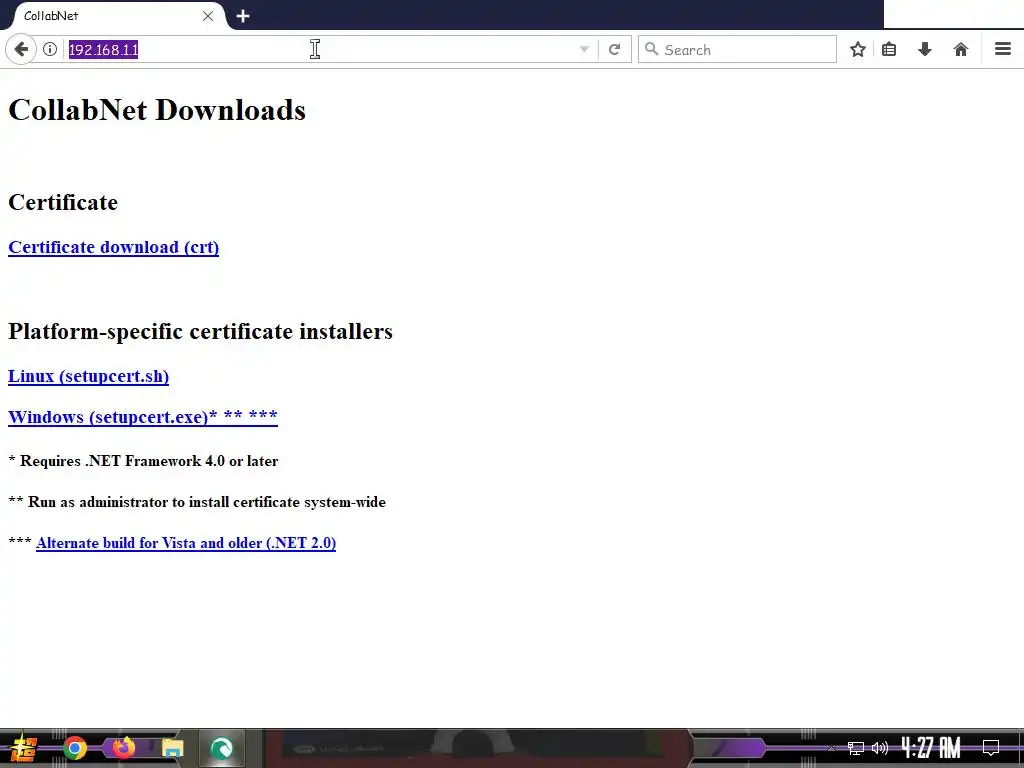Open the green swirl app on taskbar
Viewport: 1024px width, 768px height.
[x=222, y=748]
